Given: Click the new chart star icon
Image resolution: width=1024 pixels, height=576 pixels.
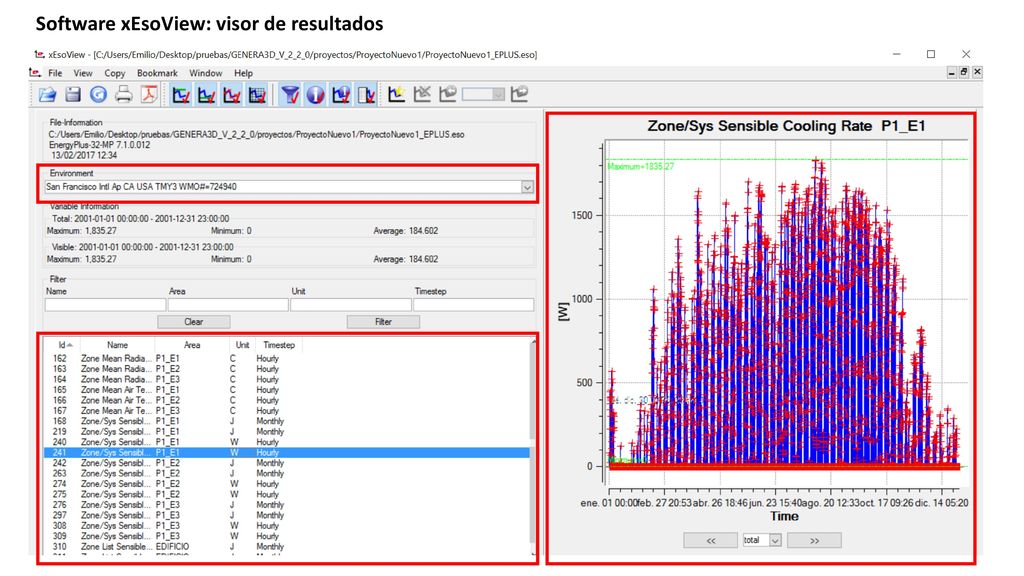Looking at the screenshot, I should [x=396, y=94].
